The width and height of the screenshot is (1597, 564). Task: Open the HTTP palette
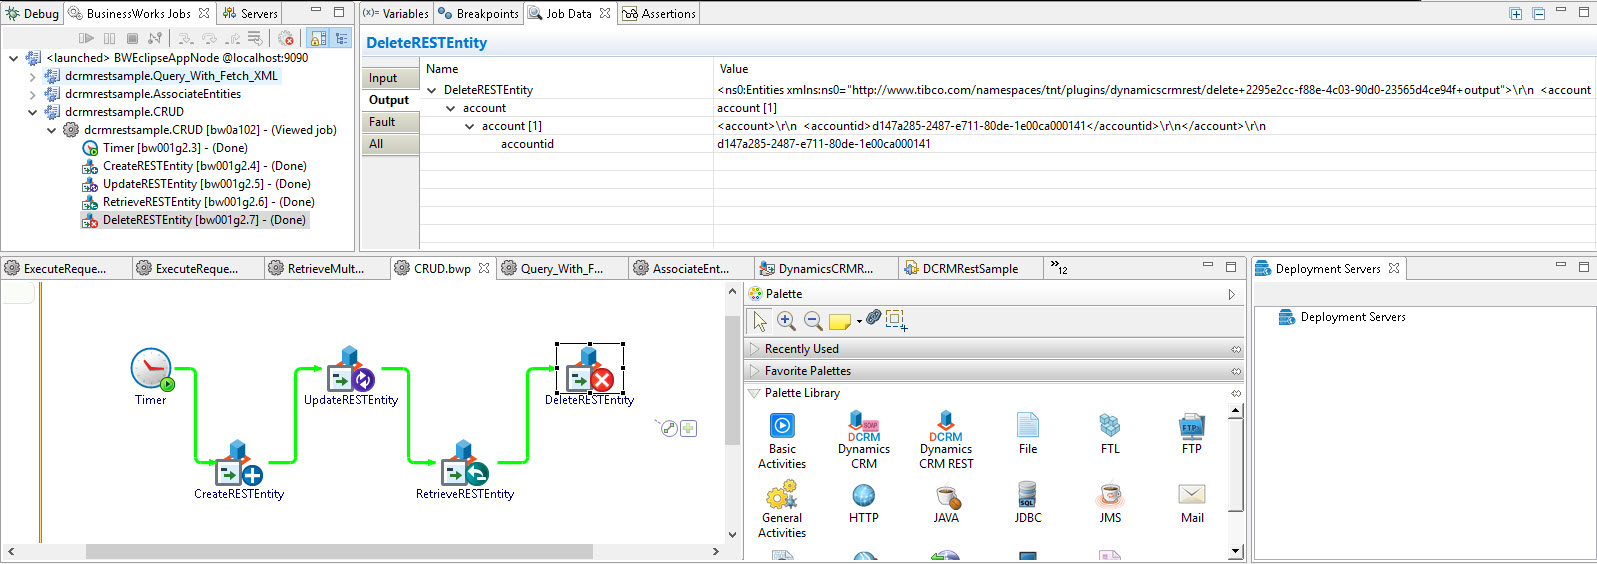coord(864,503)
